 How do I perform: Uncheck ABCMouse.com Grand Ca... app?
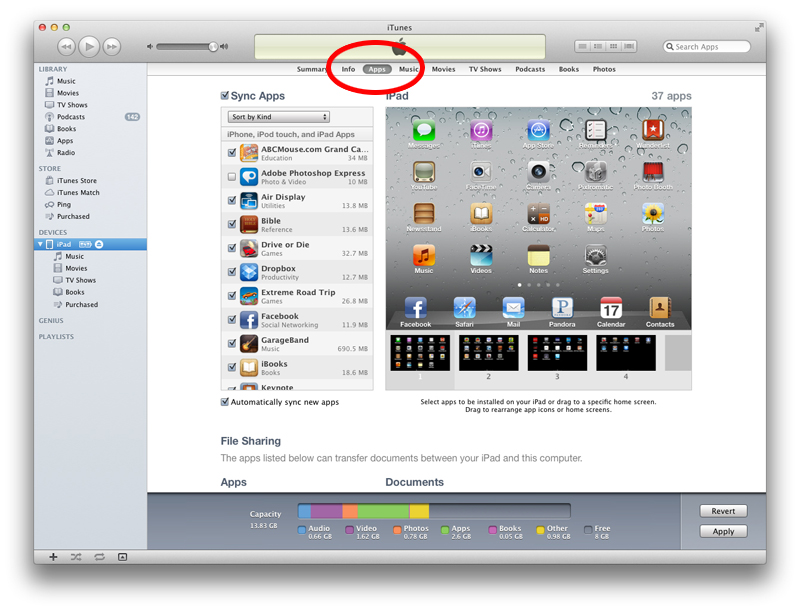click(x=232, y=152)
